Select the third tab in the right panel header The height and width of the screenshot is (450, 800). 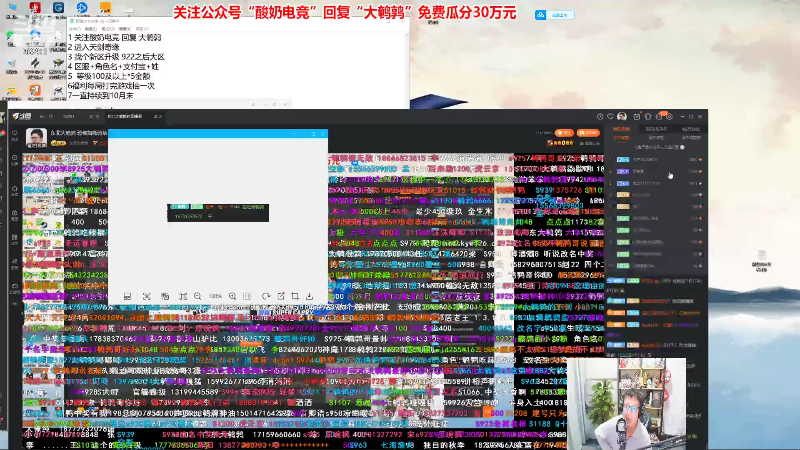tap(691, 129)
